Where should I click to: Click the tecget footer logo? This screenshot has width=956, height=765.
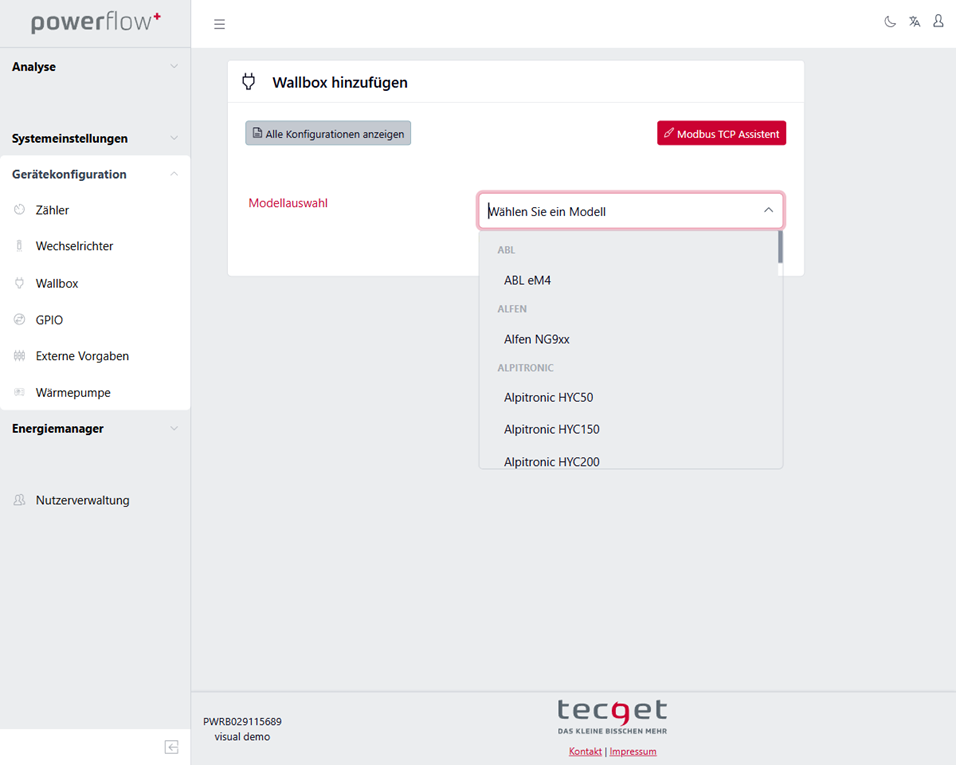pyautogui.click(x=612, y=717)
